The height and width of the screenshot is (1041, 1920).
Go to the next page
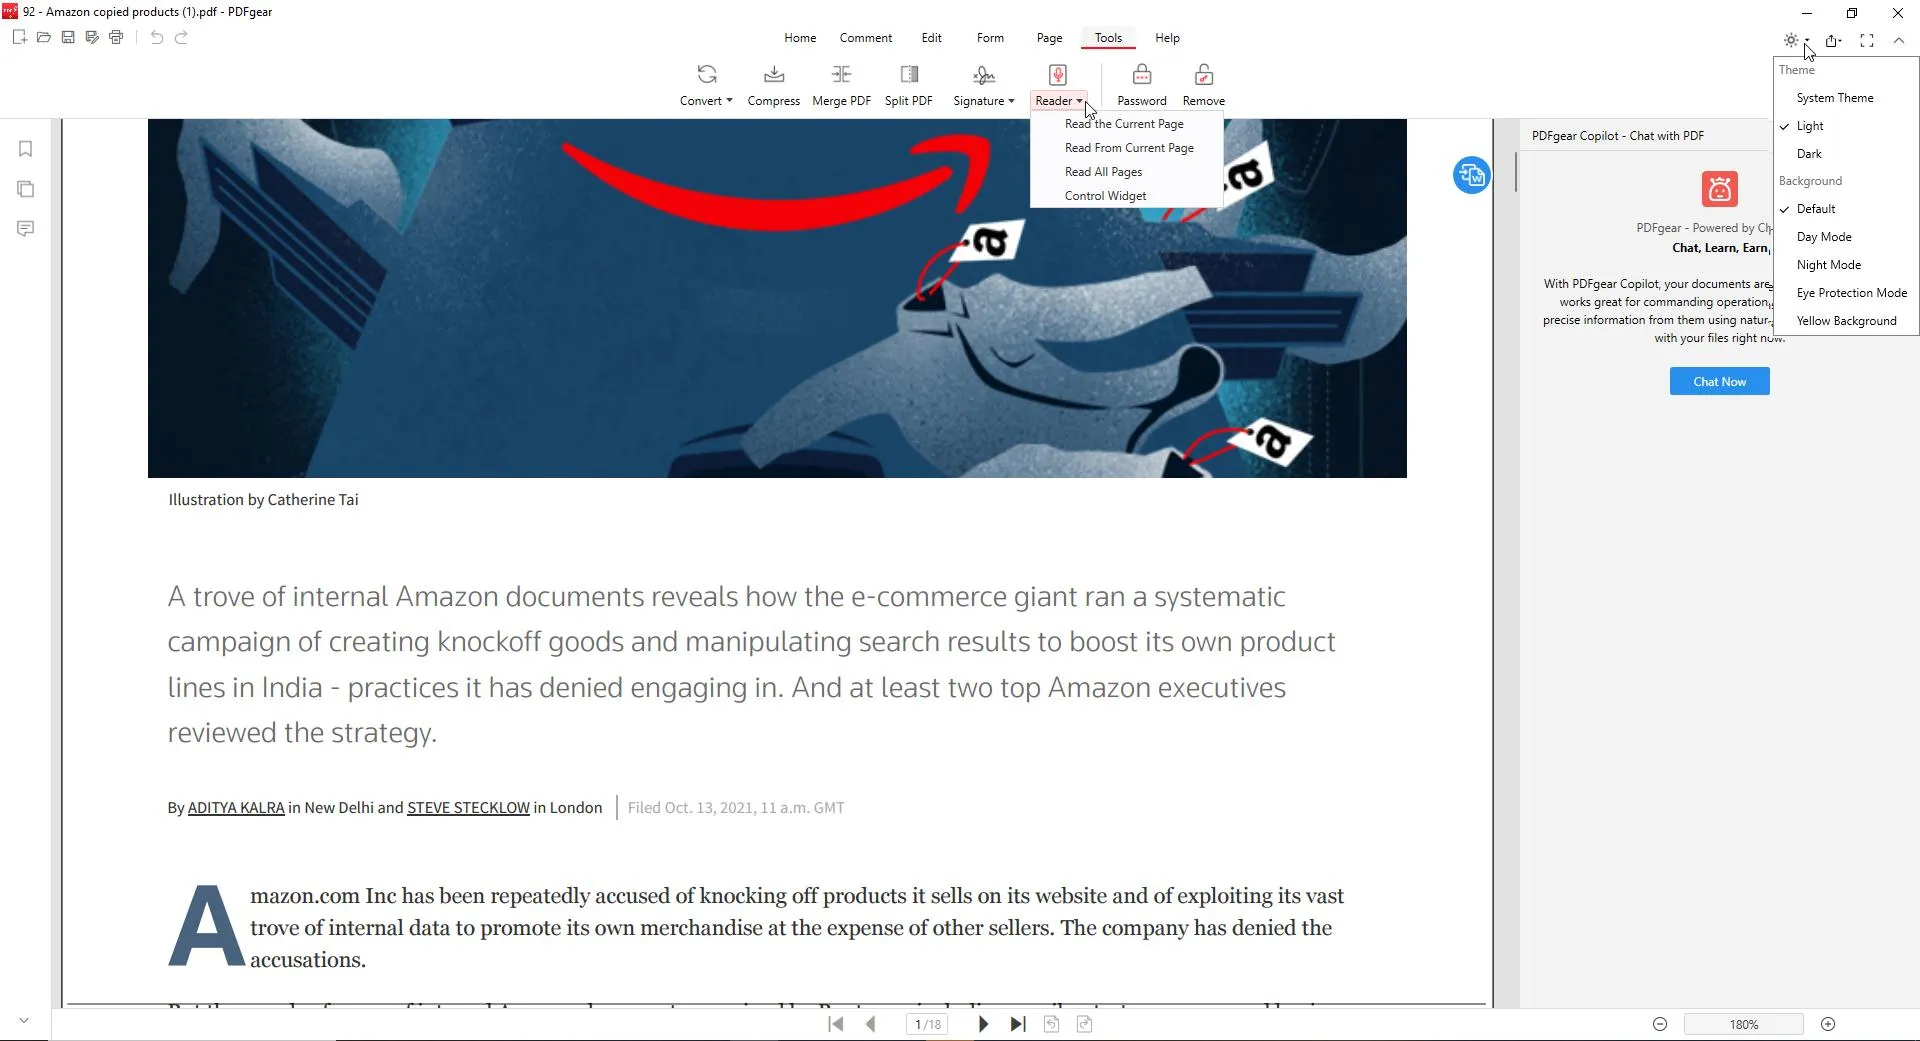pos(983,1024)
